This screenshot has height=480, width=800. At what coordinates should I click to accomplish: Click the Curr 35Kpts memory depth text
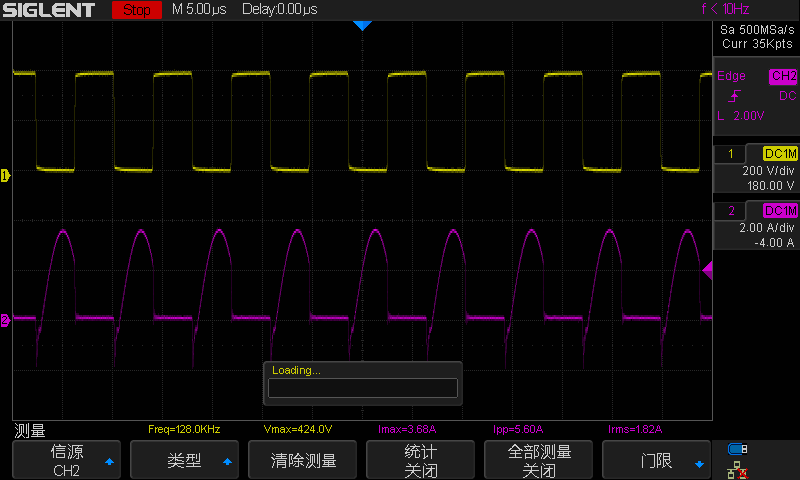(x=757, y=44)
